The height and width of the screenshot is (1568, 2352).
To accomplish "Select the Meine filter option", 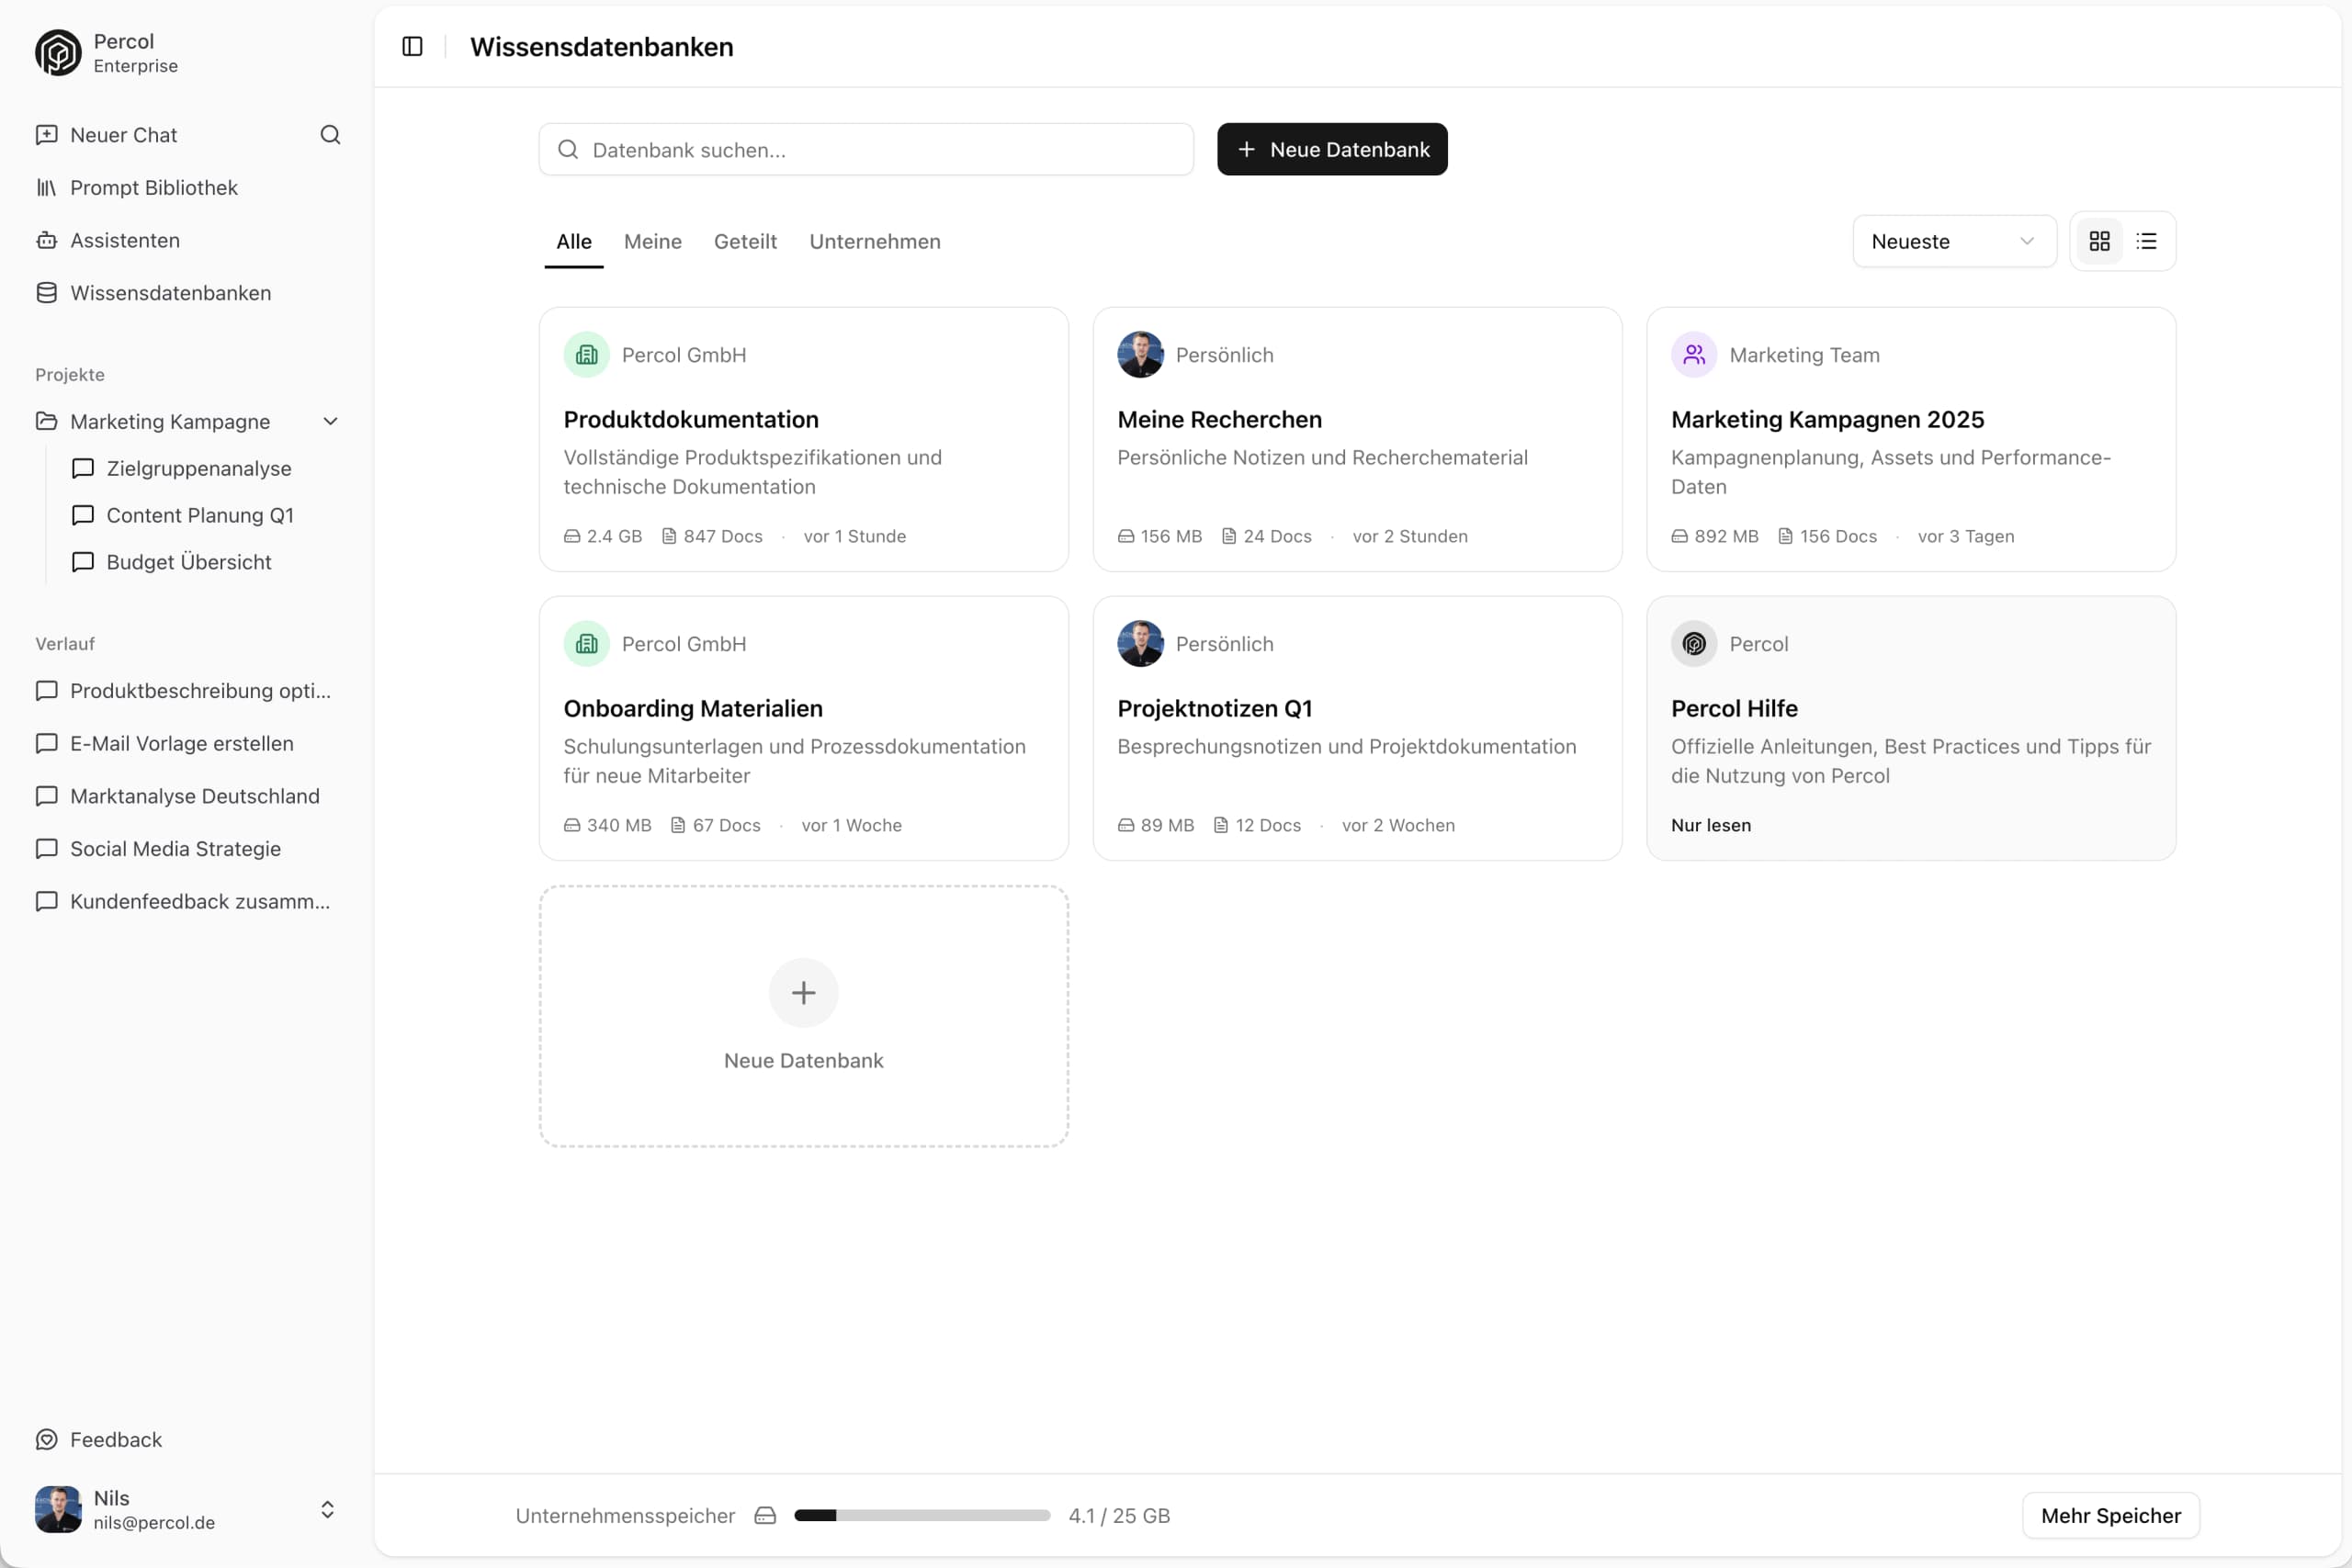I will (x=652, y=241).
